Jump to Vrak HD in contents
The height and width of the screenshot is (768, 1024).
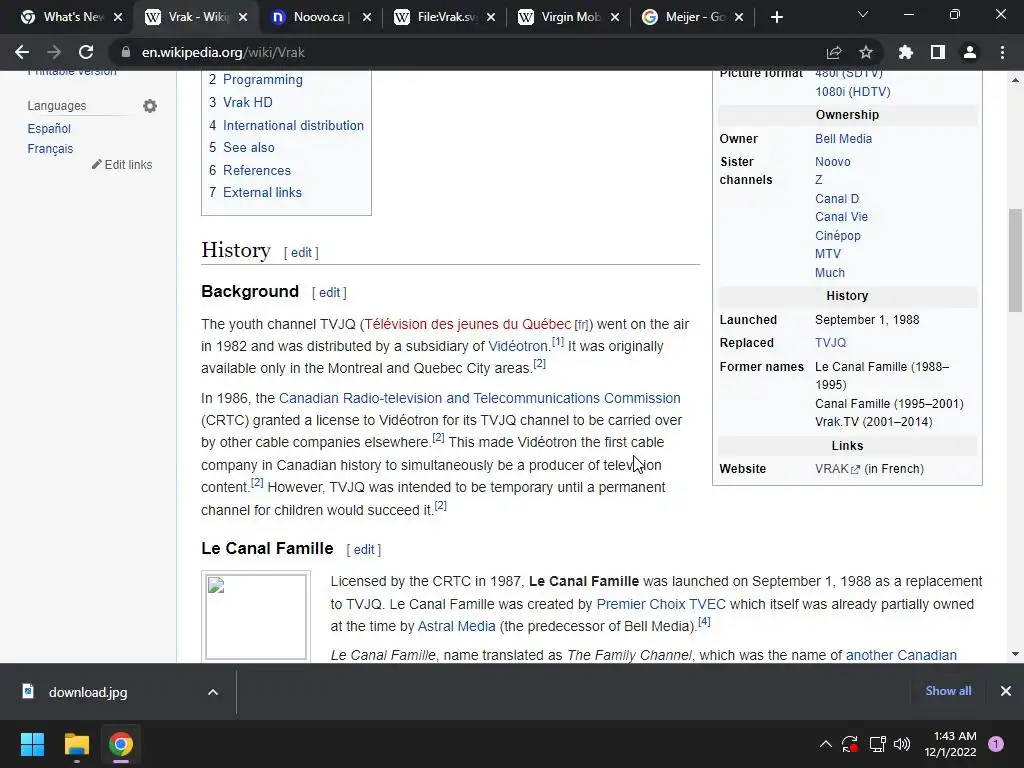[x=248, y=103]
